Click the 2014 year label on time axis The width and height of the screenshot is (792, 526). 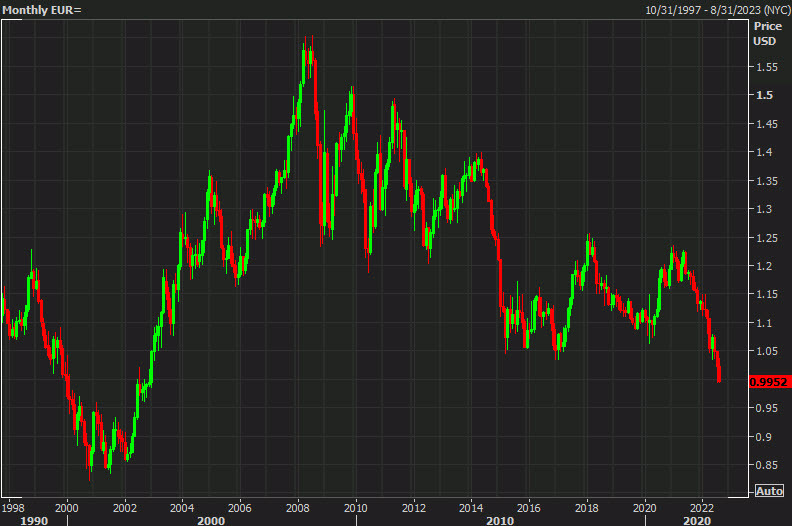[471, 508]
